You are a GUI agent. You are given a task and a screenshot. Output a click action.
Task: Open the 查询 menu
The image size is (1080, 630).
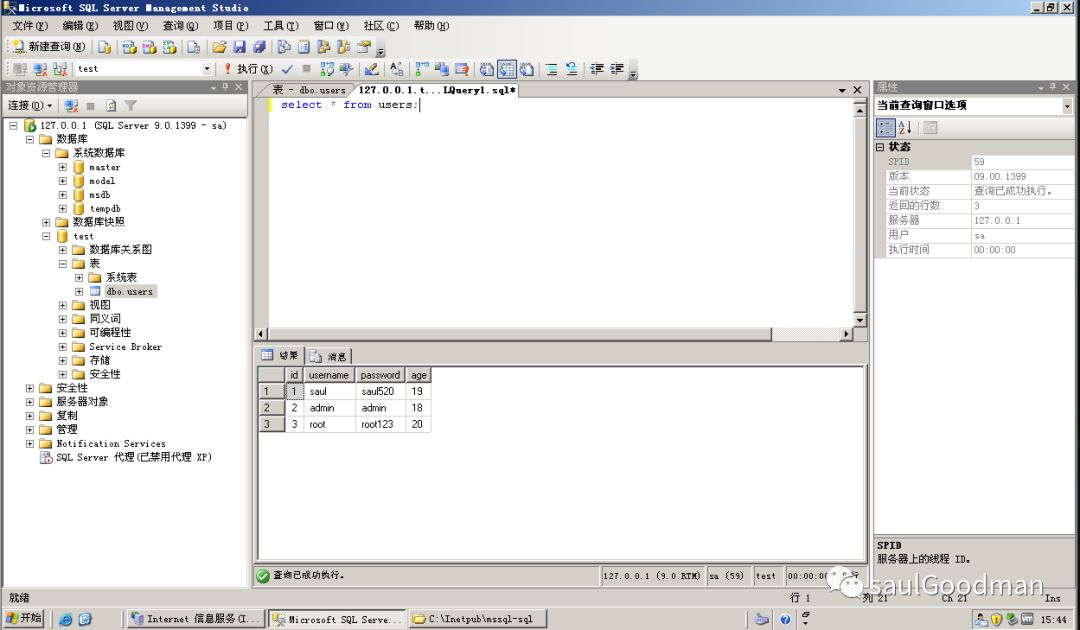point(180,25)
